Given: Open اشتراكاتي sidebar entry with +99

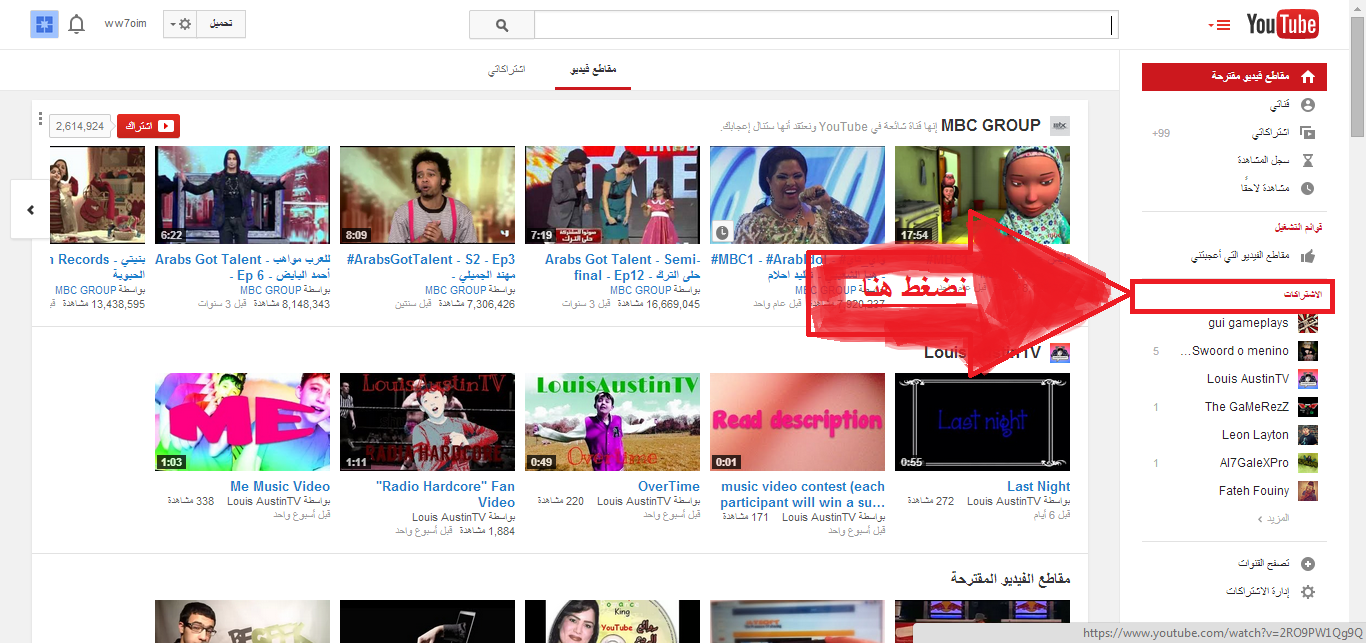Looking at the screenshot, I should tap(1235, 132).
